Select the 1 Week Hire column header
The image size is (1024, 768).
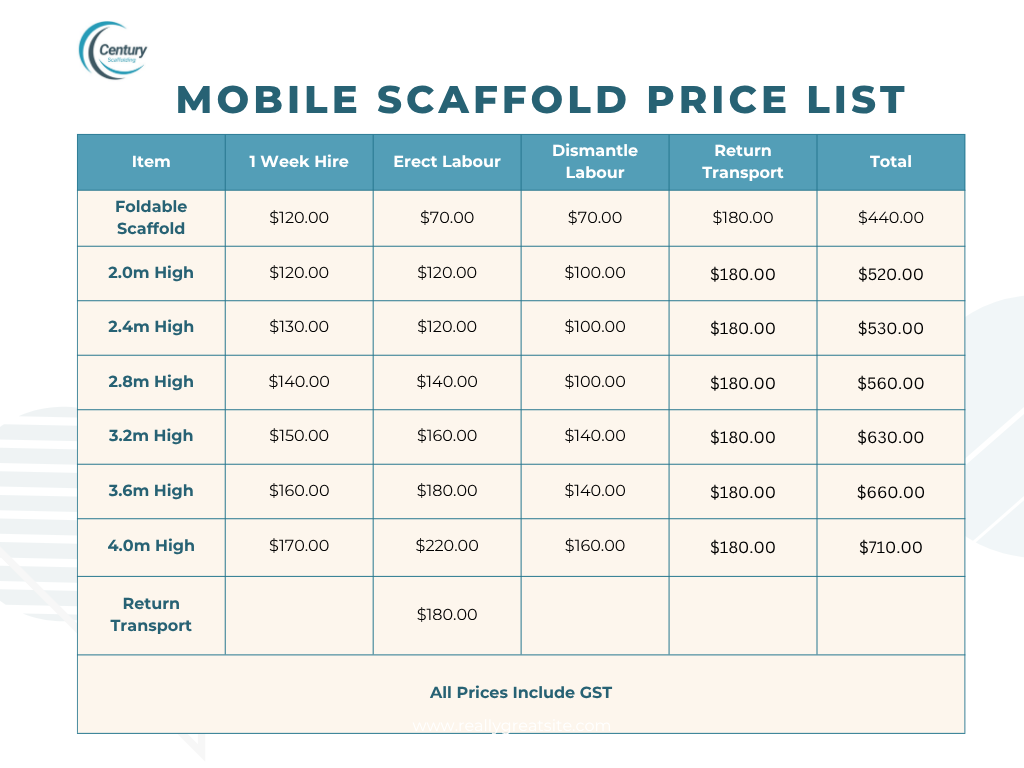pyautogui.click(x=299, y=162)
